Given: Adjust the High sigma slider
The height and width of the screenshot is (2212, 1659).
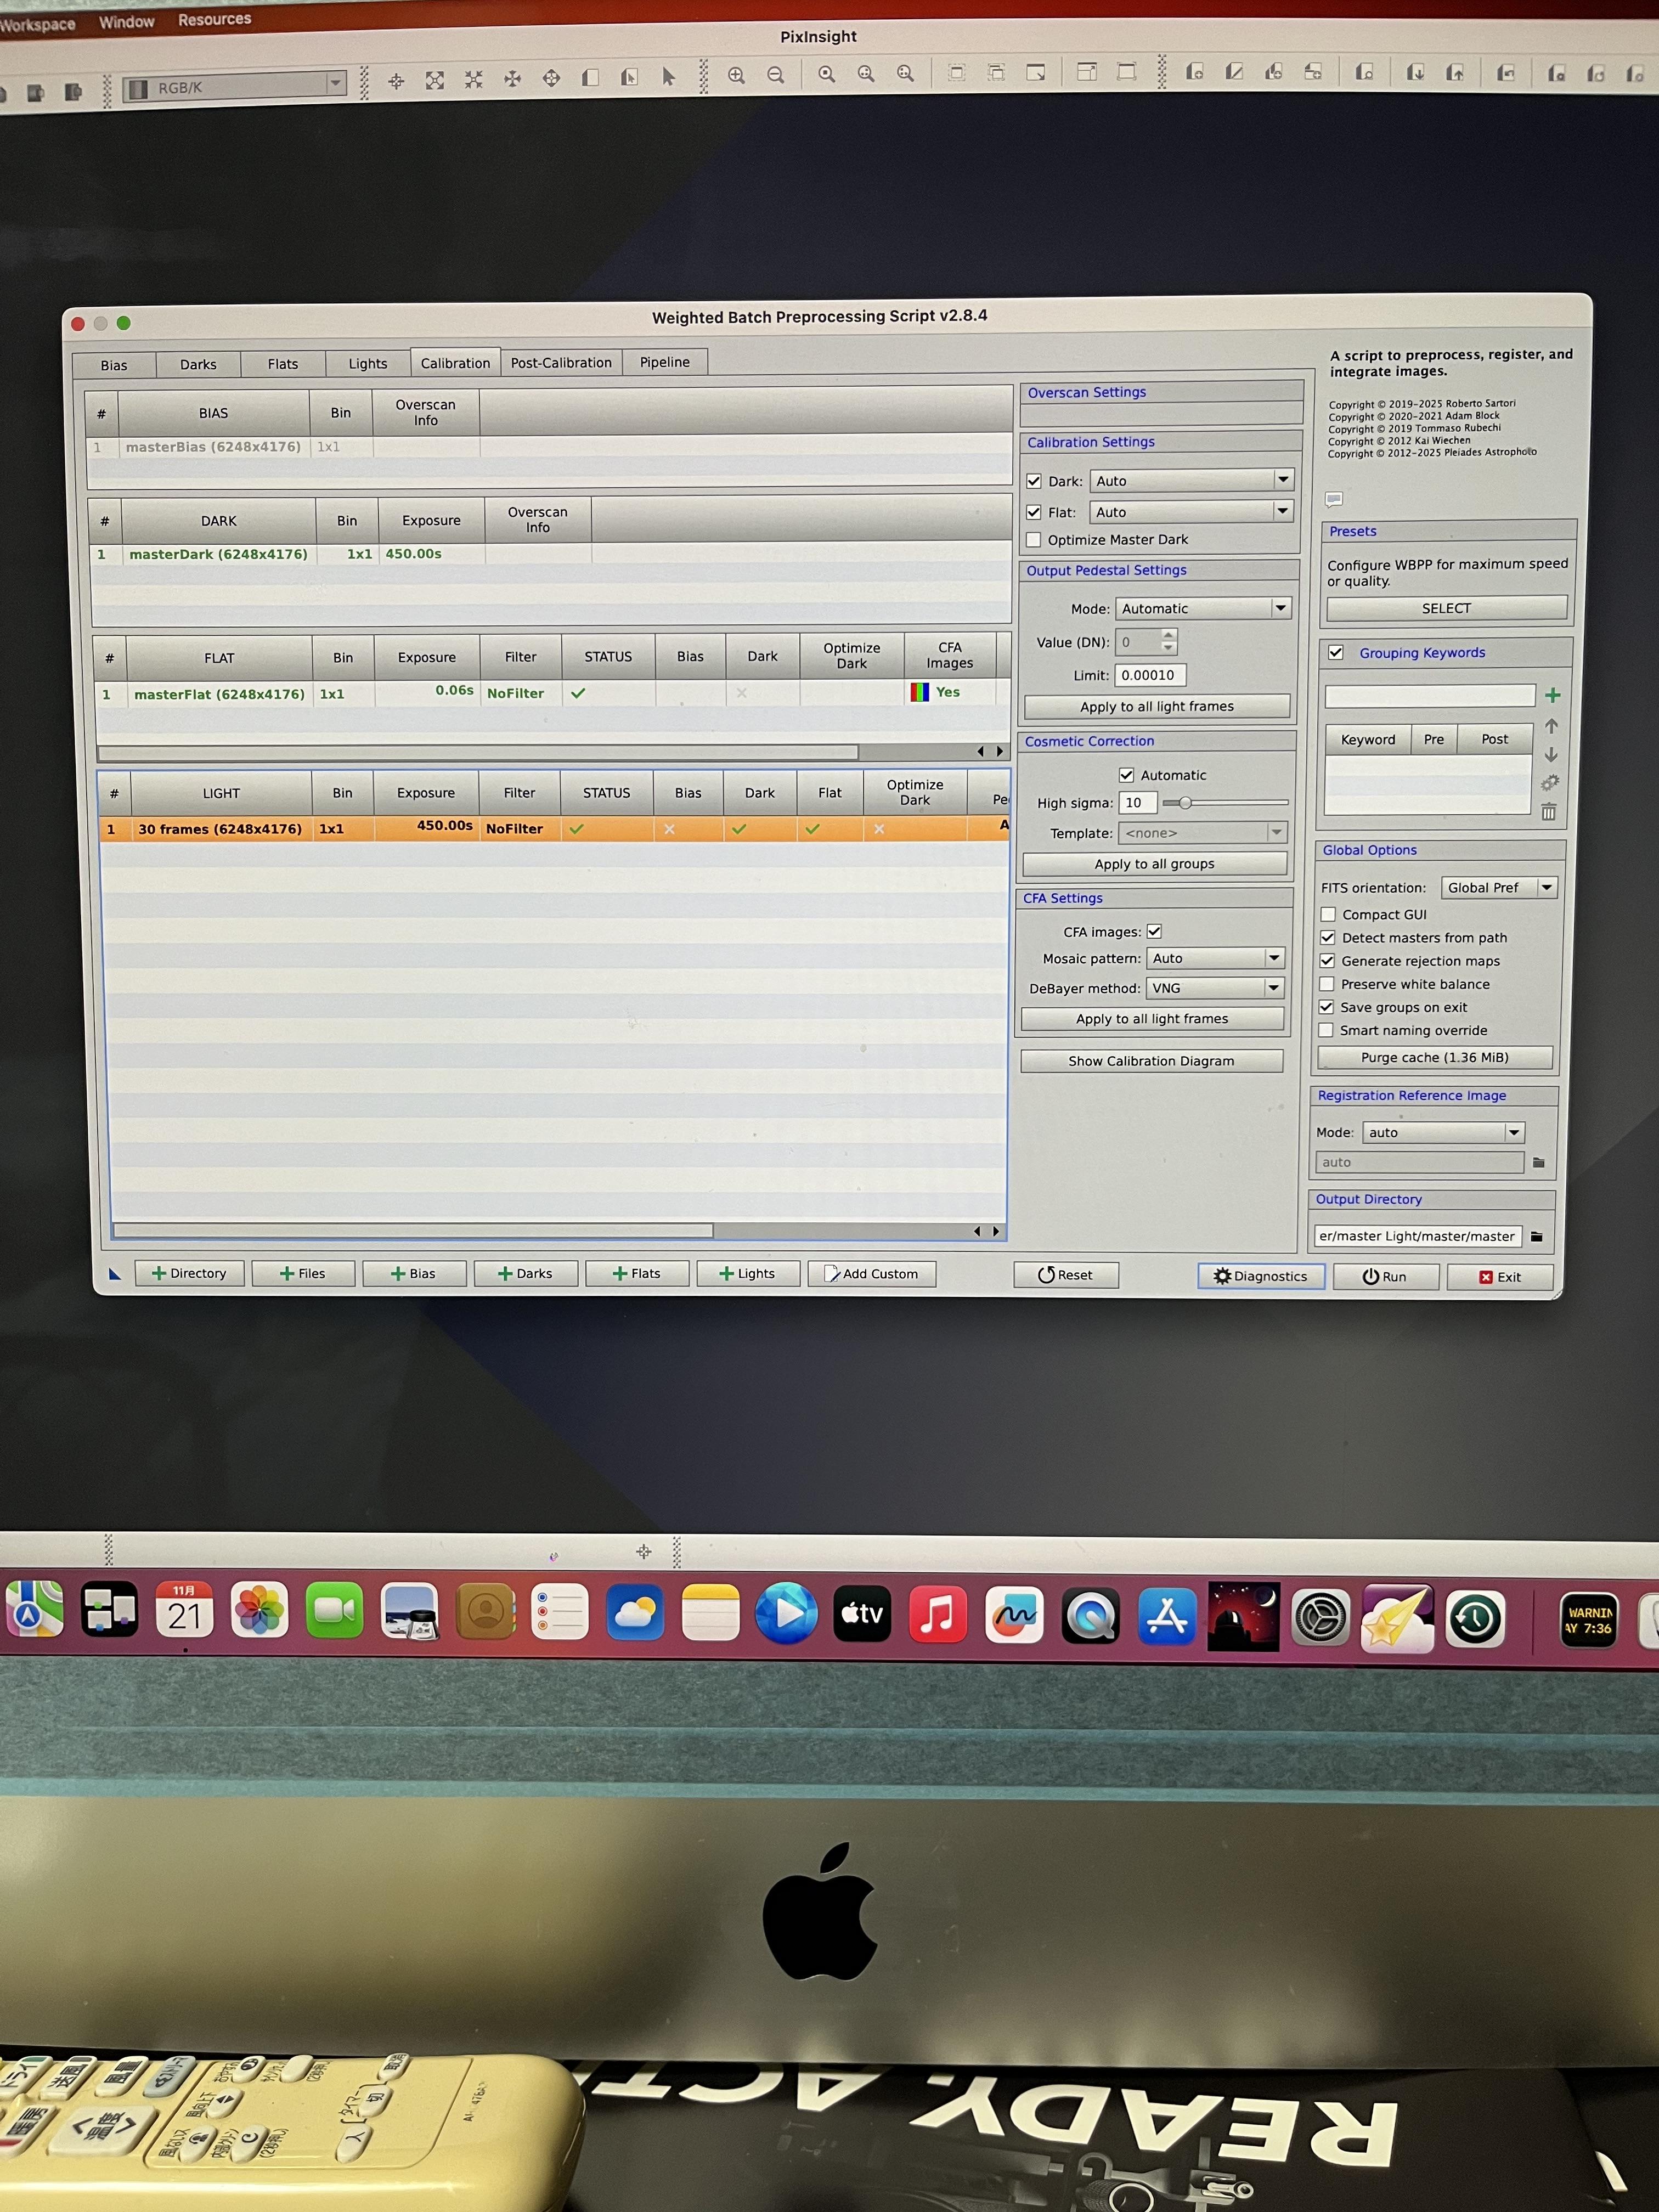Looking at the screenshot, I should (1185, 802).
